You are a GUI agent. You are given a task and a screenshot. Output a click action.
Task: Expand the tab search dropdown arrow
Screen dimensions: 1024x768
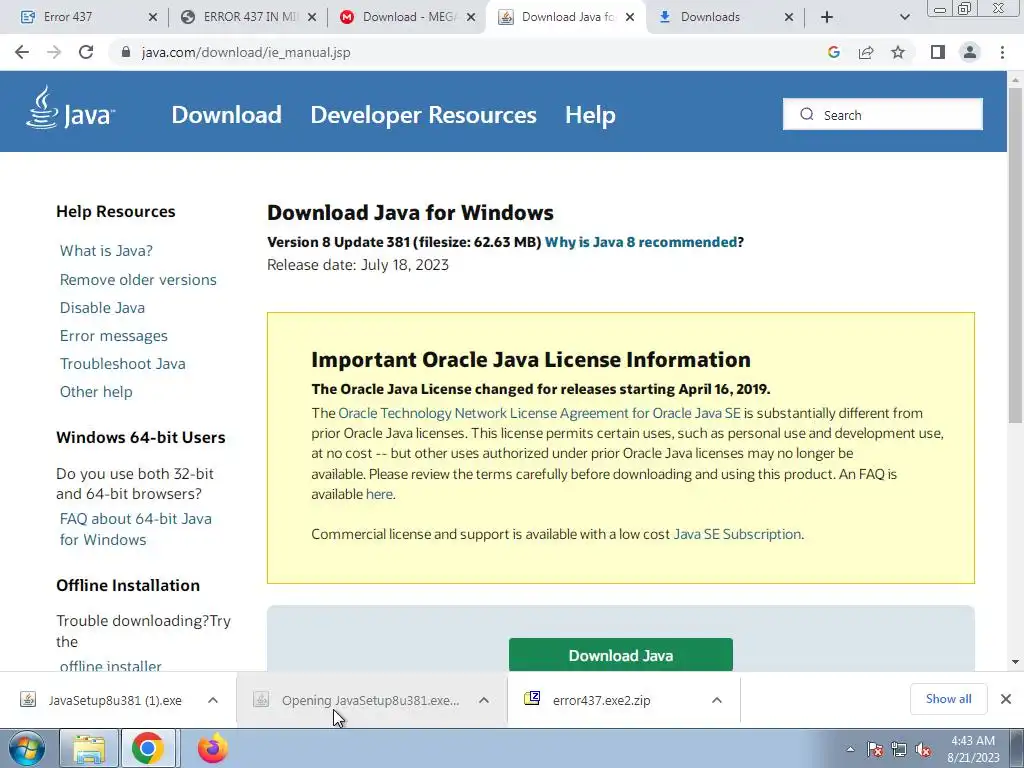coord(904,17)
